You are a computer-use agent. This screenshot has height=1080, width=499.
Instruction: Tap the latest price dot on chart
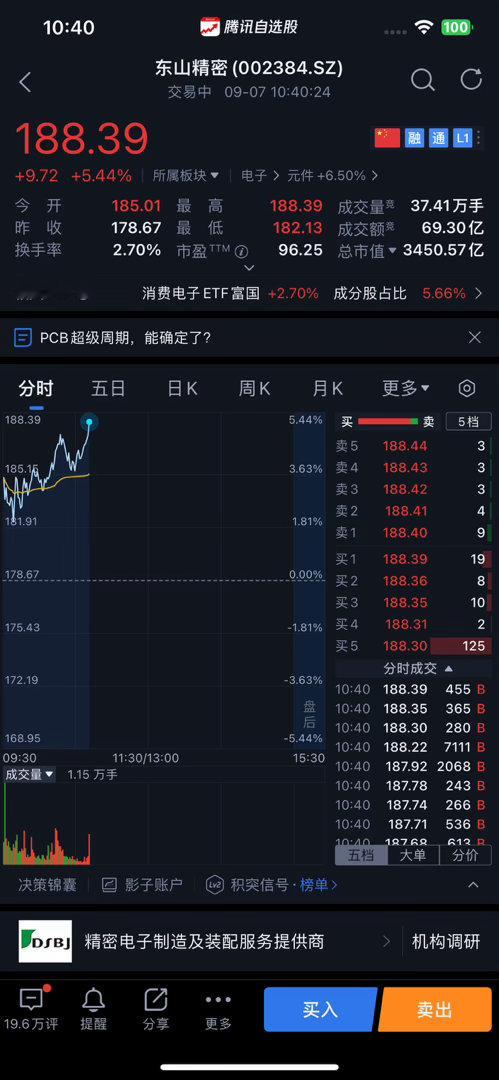click(x=89, y=422)
